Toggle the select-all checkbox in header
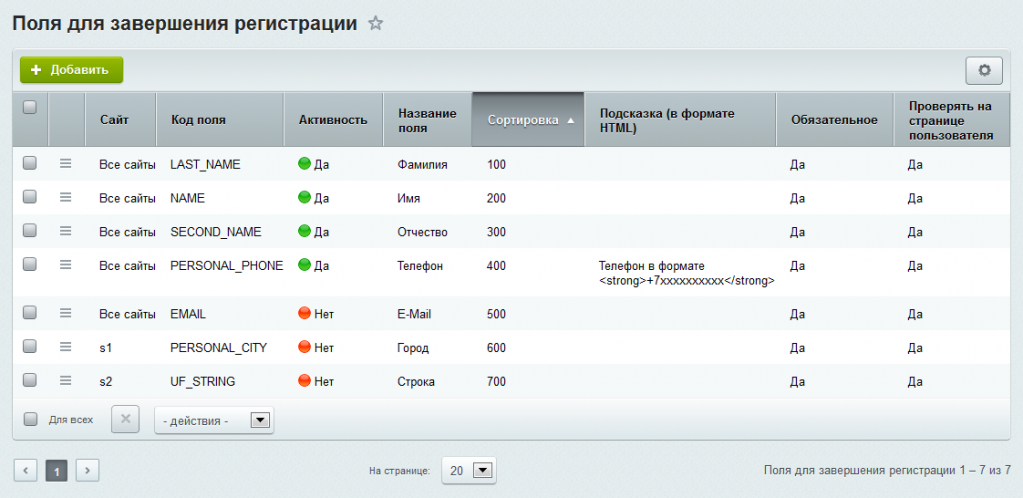 coord(30,107)
